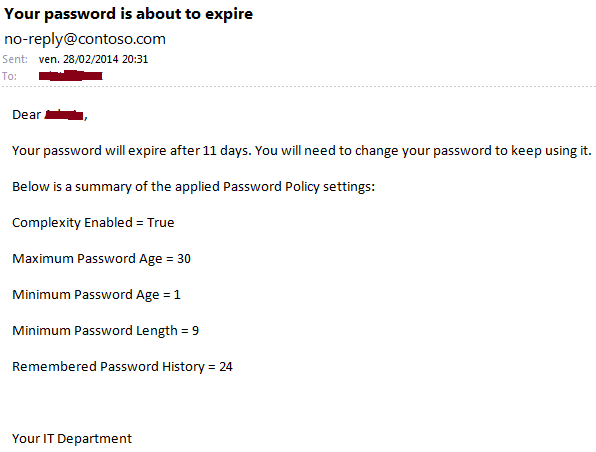Click 'Minimum Password Age = 1' line
The height and width of the screenshot is (452, 596).
click(x=96, y=295)
